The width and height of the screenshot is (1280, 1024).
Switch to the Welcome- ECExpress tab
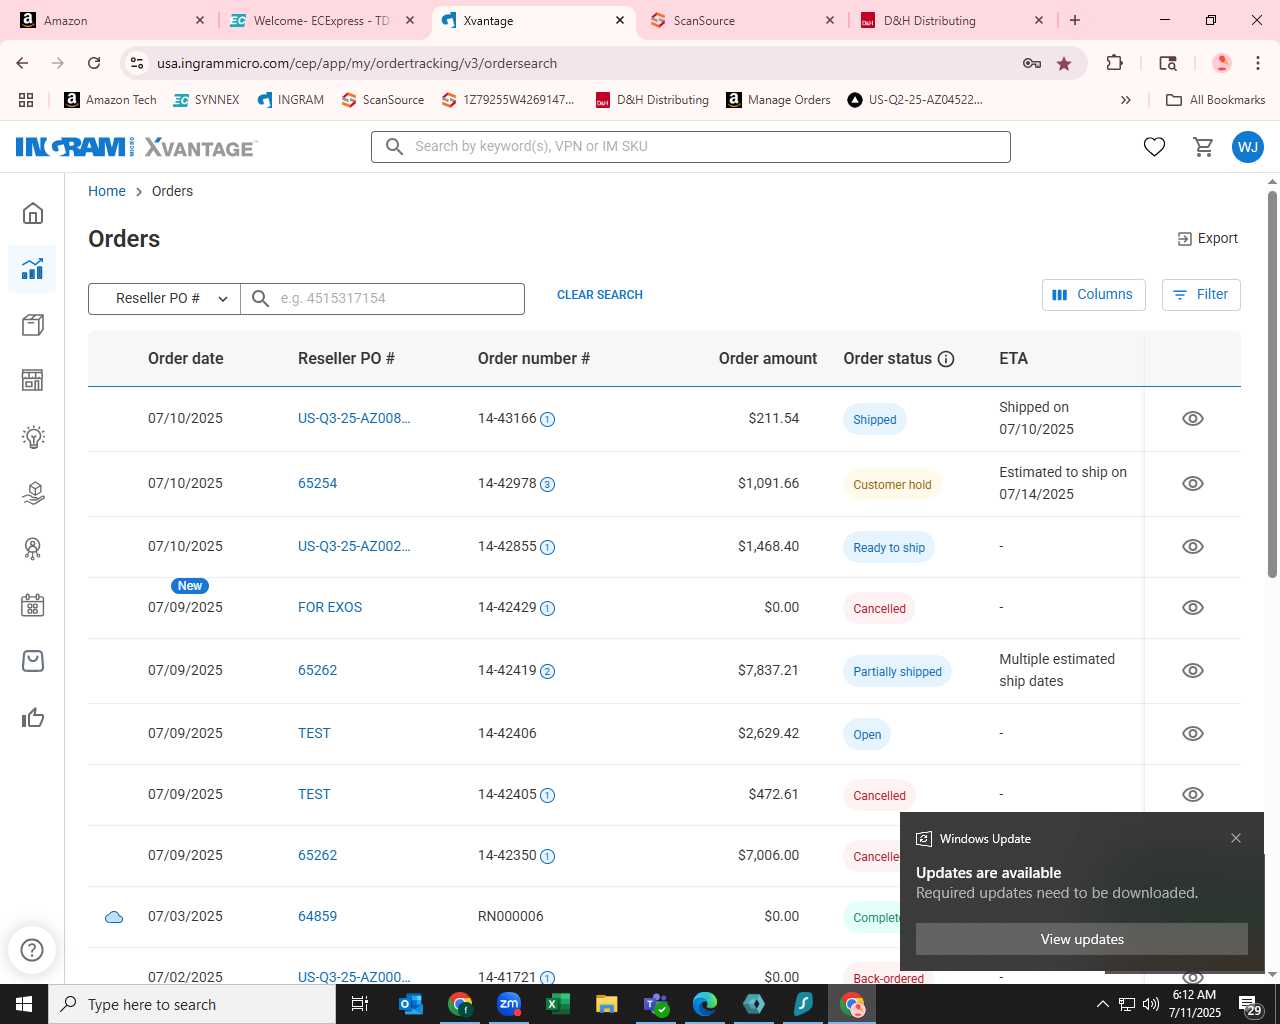pos(320,21)
